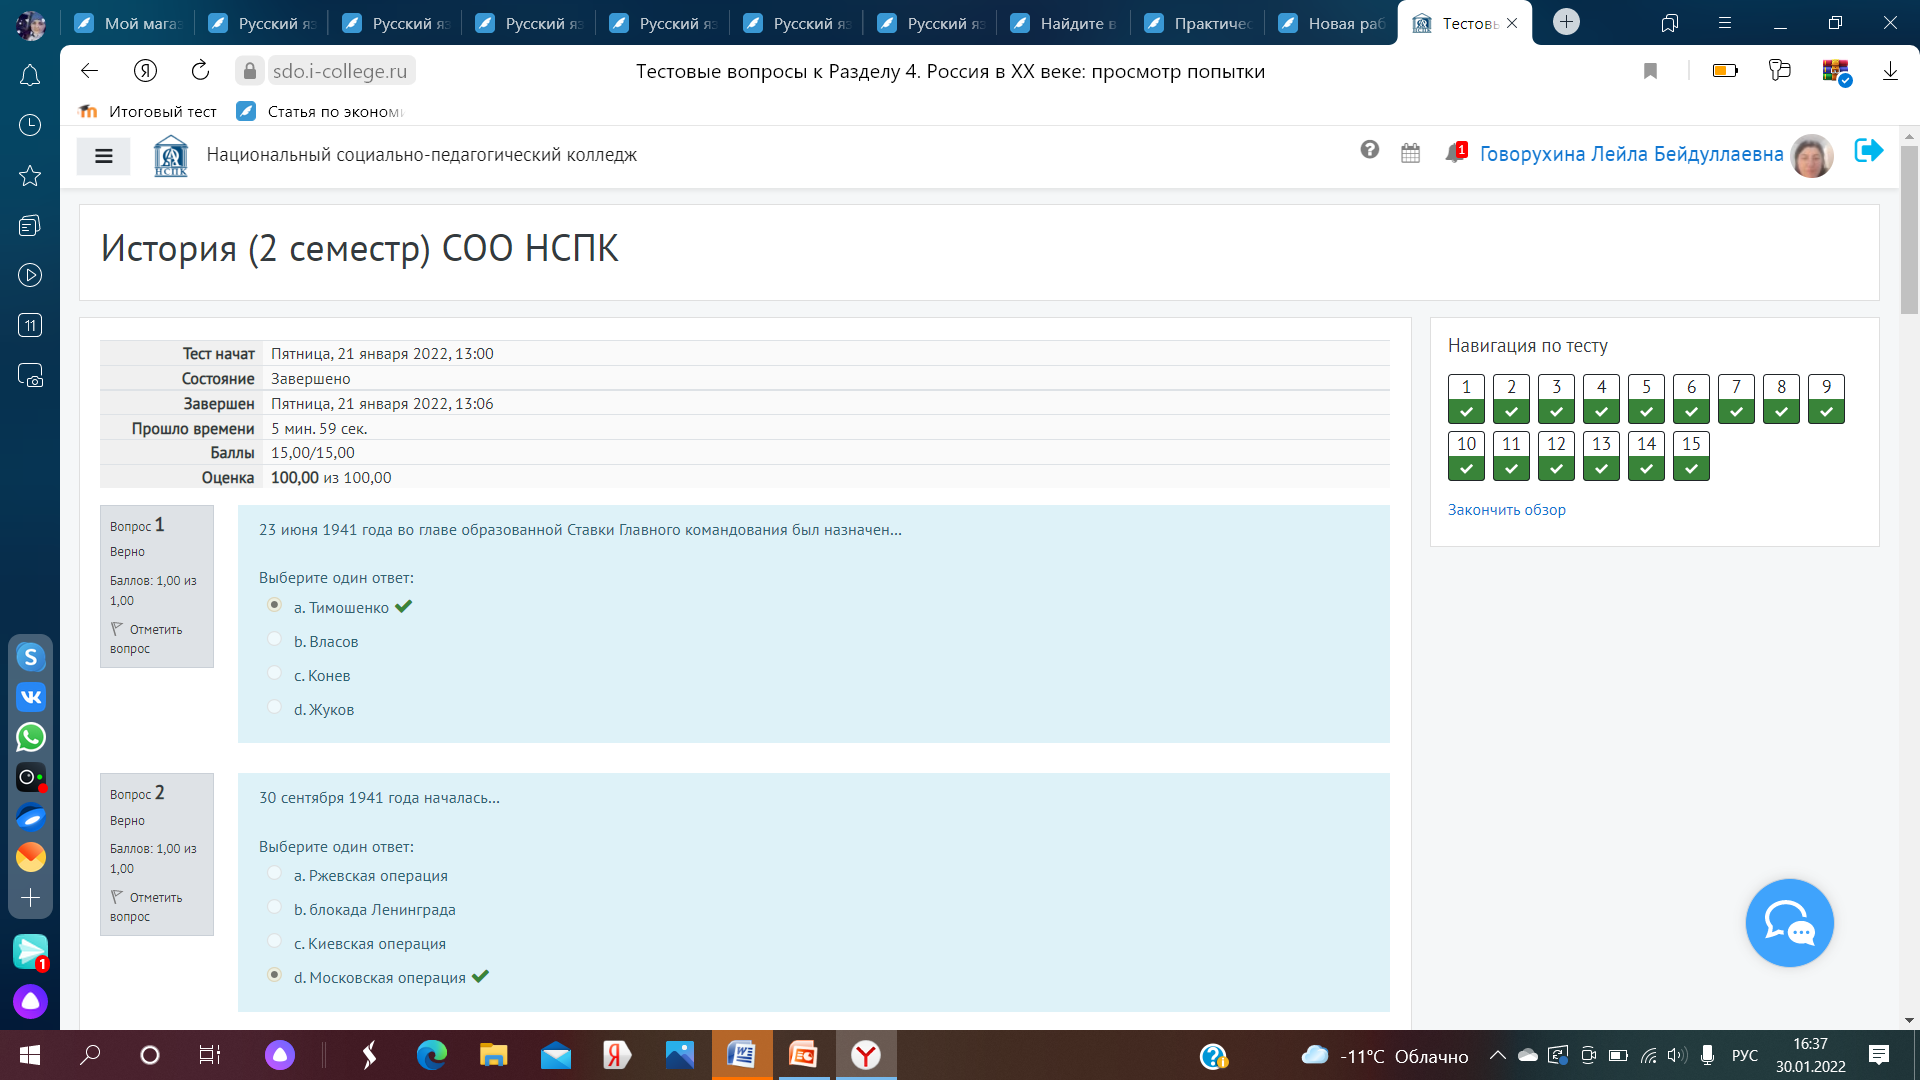Jump to question 5 in navigation

(1646, 399)
